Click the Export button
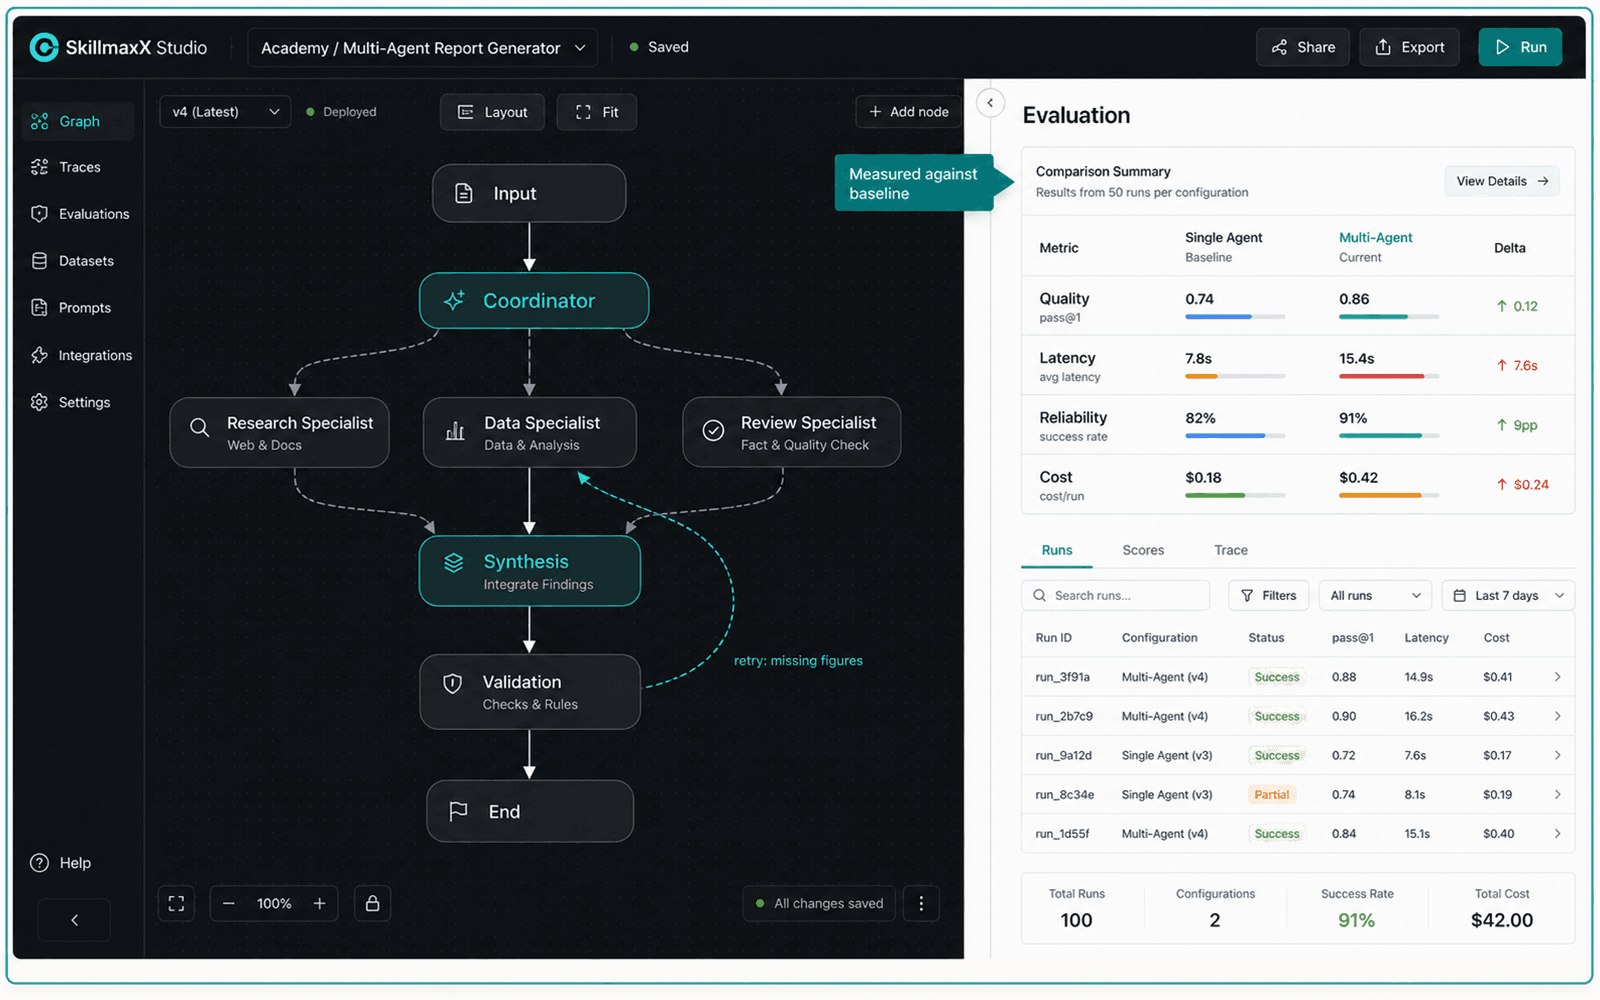The image size is (1600, 1000). [1410, 47]
